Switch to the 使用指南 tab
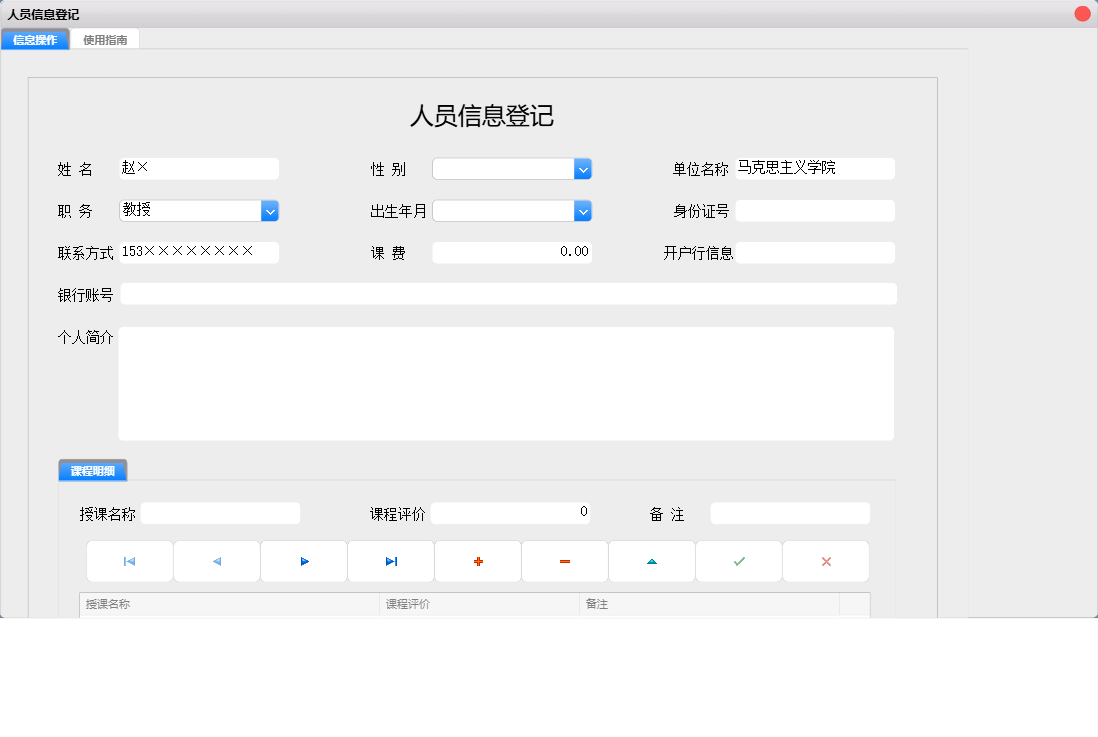The width and height of the screenshot is (1098, 737). (105, 38)
